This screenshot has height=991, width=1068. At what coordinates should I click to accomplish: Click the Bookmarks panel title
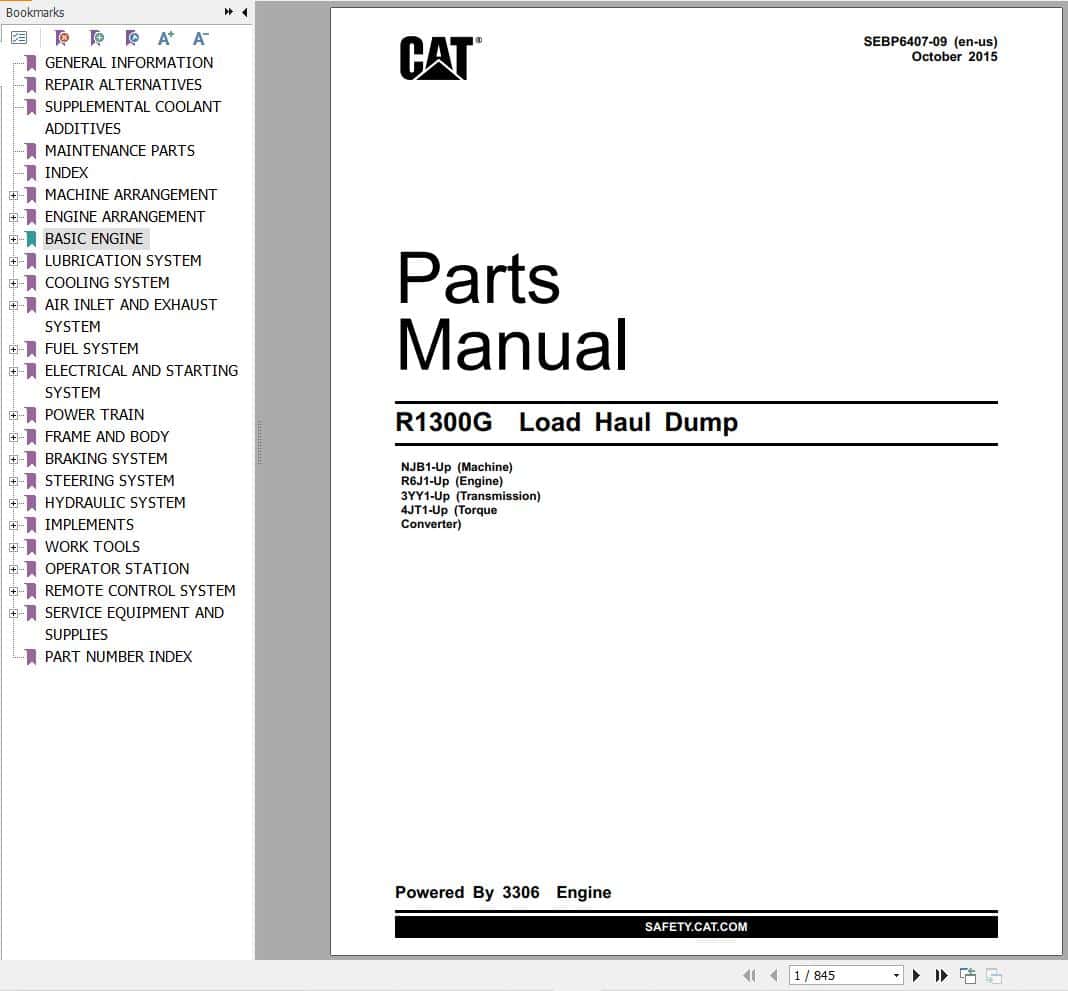tap(35, 12)
